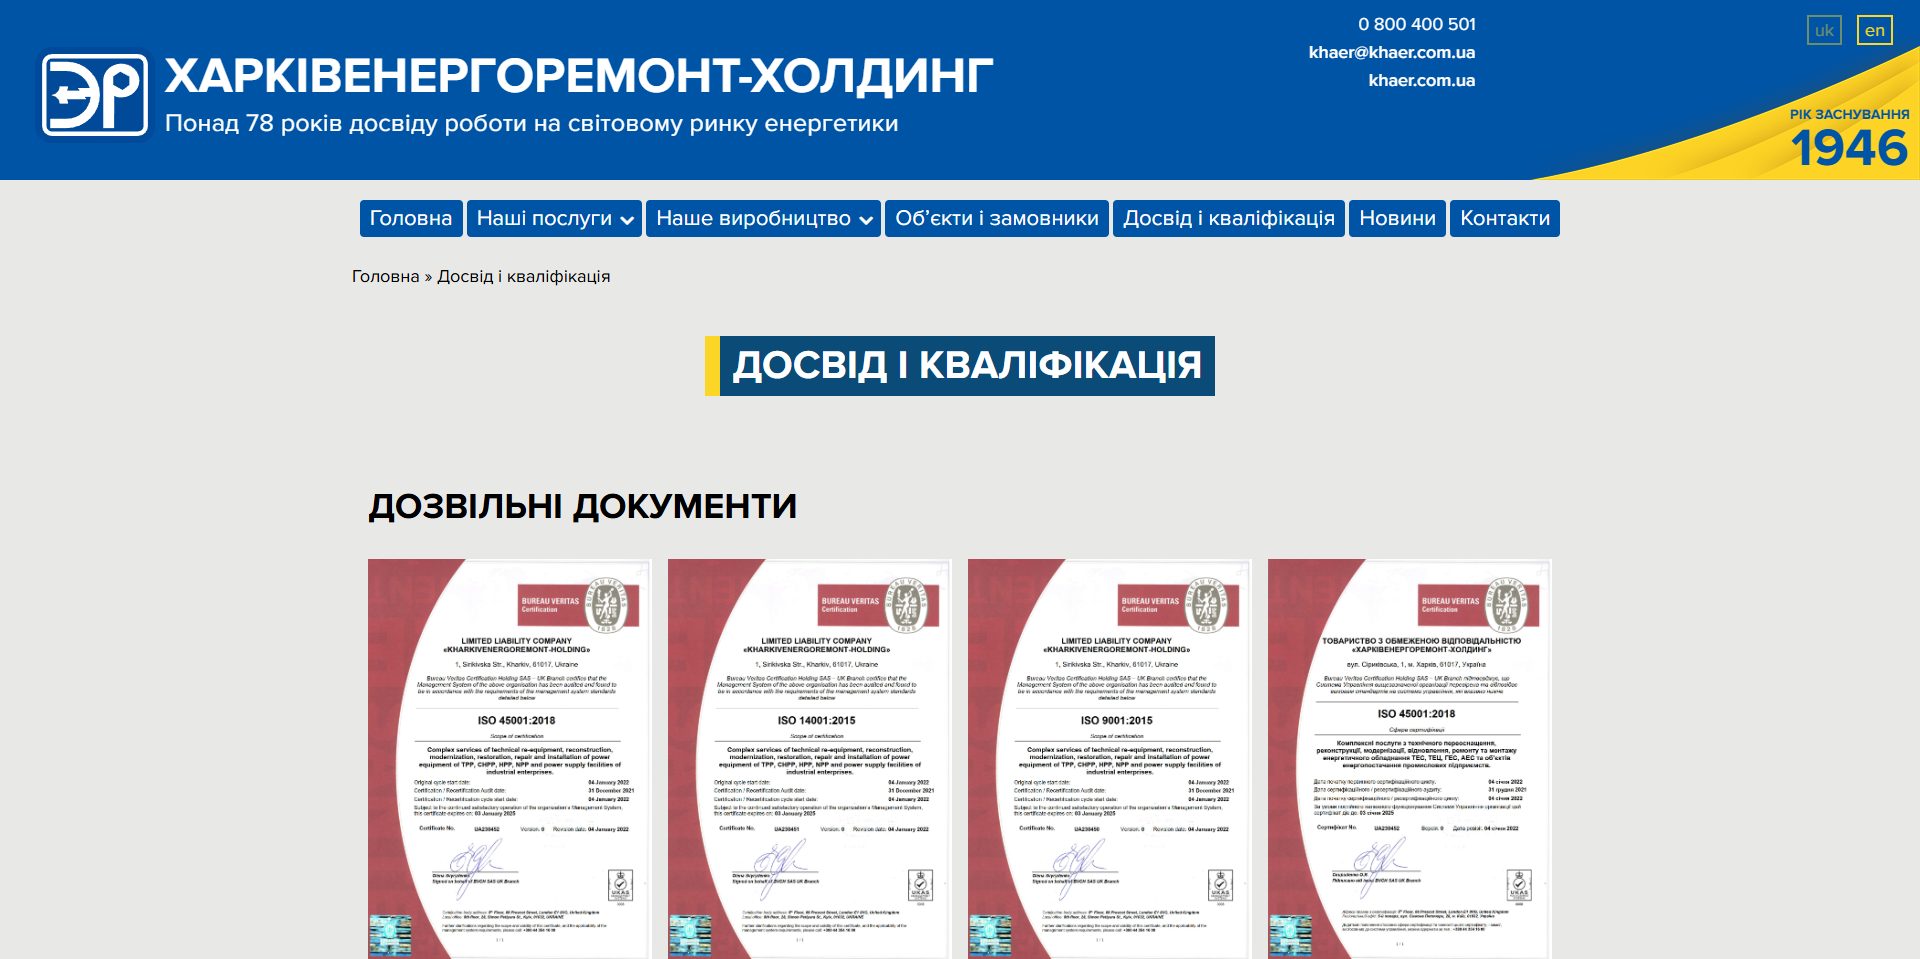The image size is (1920, 959).
Task: Click the company logo icon in the header
Action: 95,95
